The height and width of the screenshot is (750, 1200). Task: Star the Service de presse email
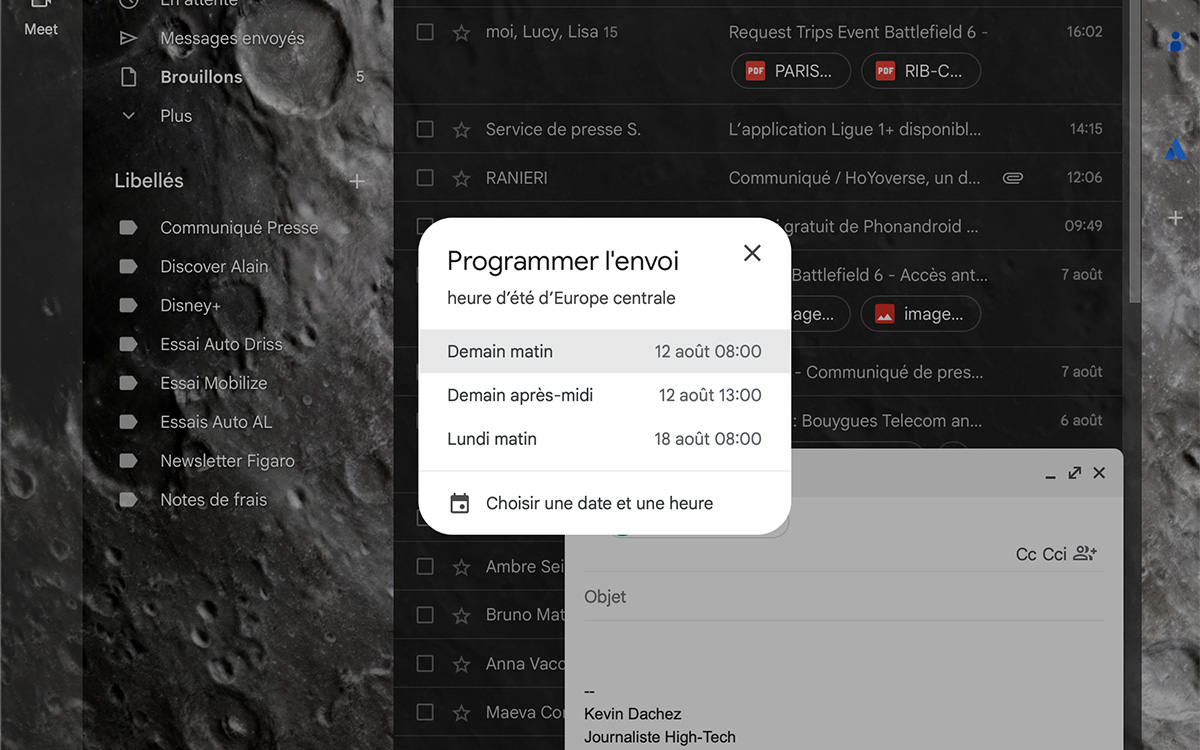click(x=461, y=129)
